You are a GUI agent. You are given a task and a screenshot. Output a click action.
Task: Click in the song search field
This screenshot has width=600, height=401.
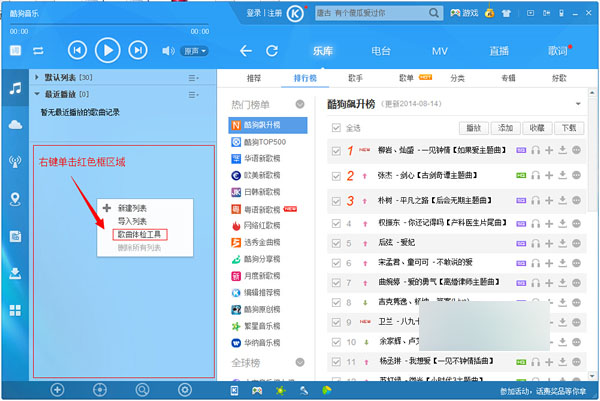click(x=371, y=13)
